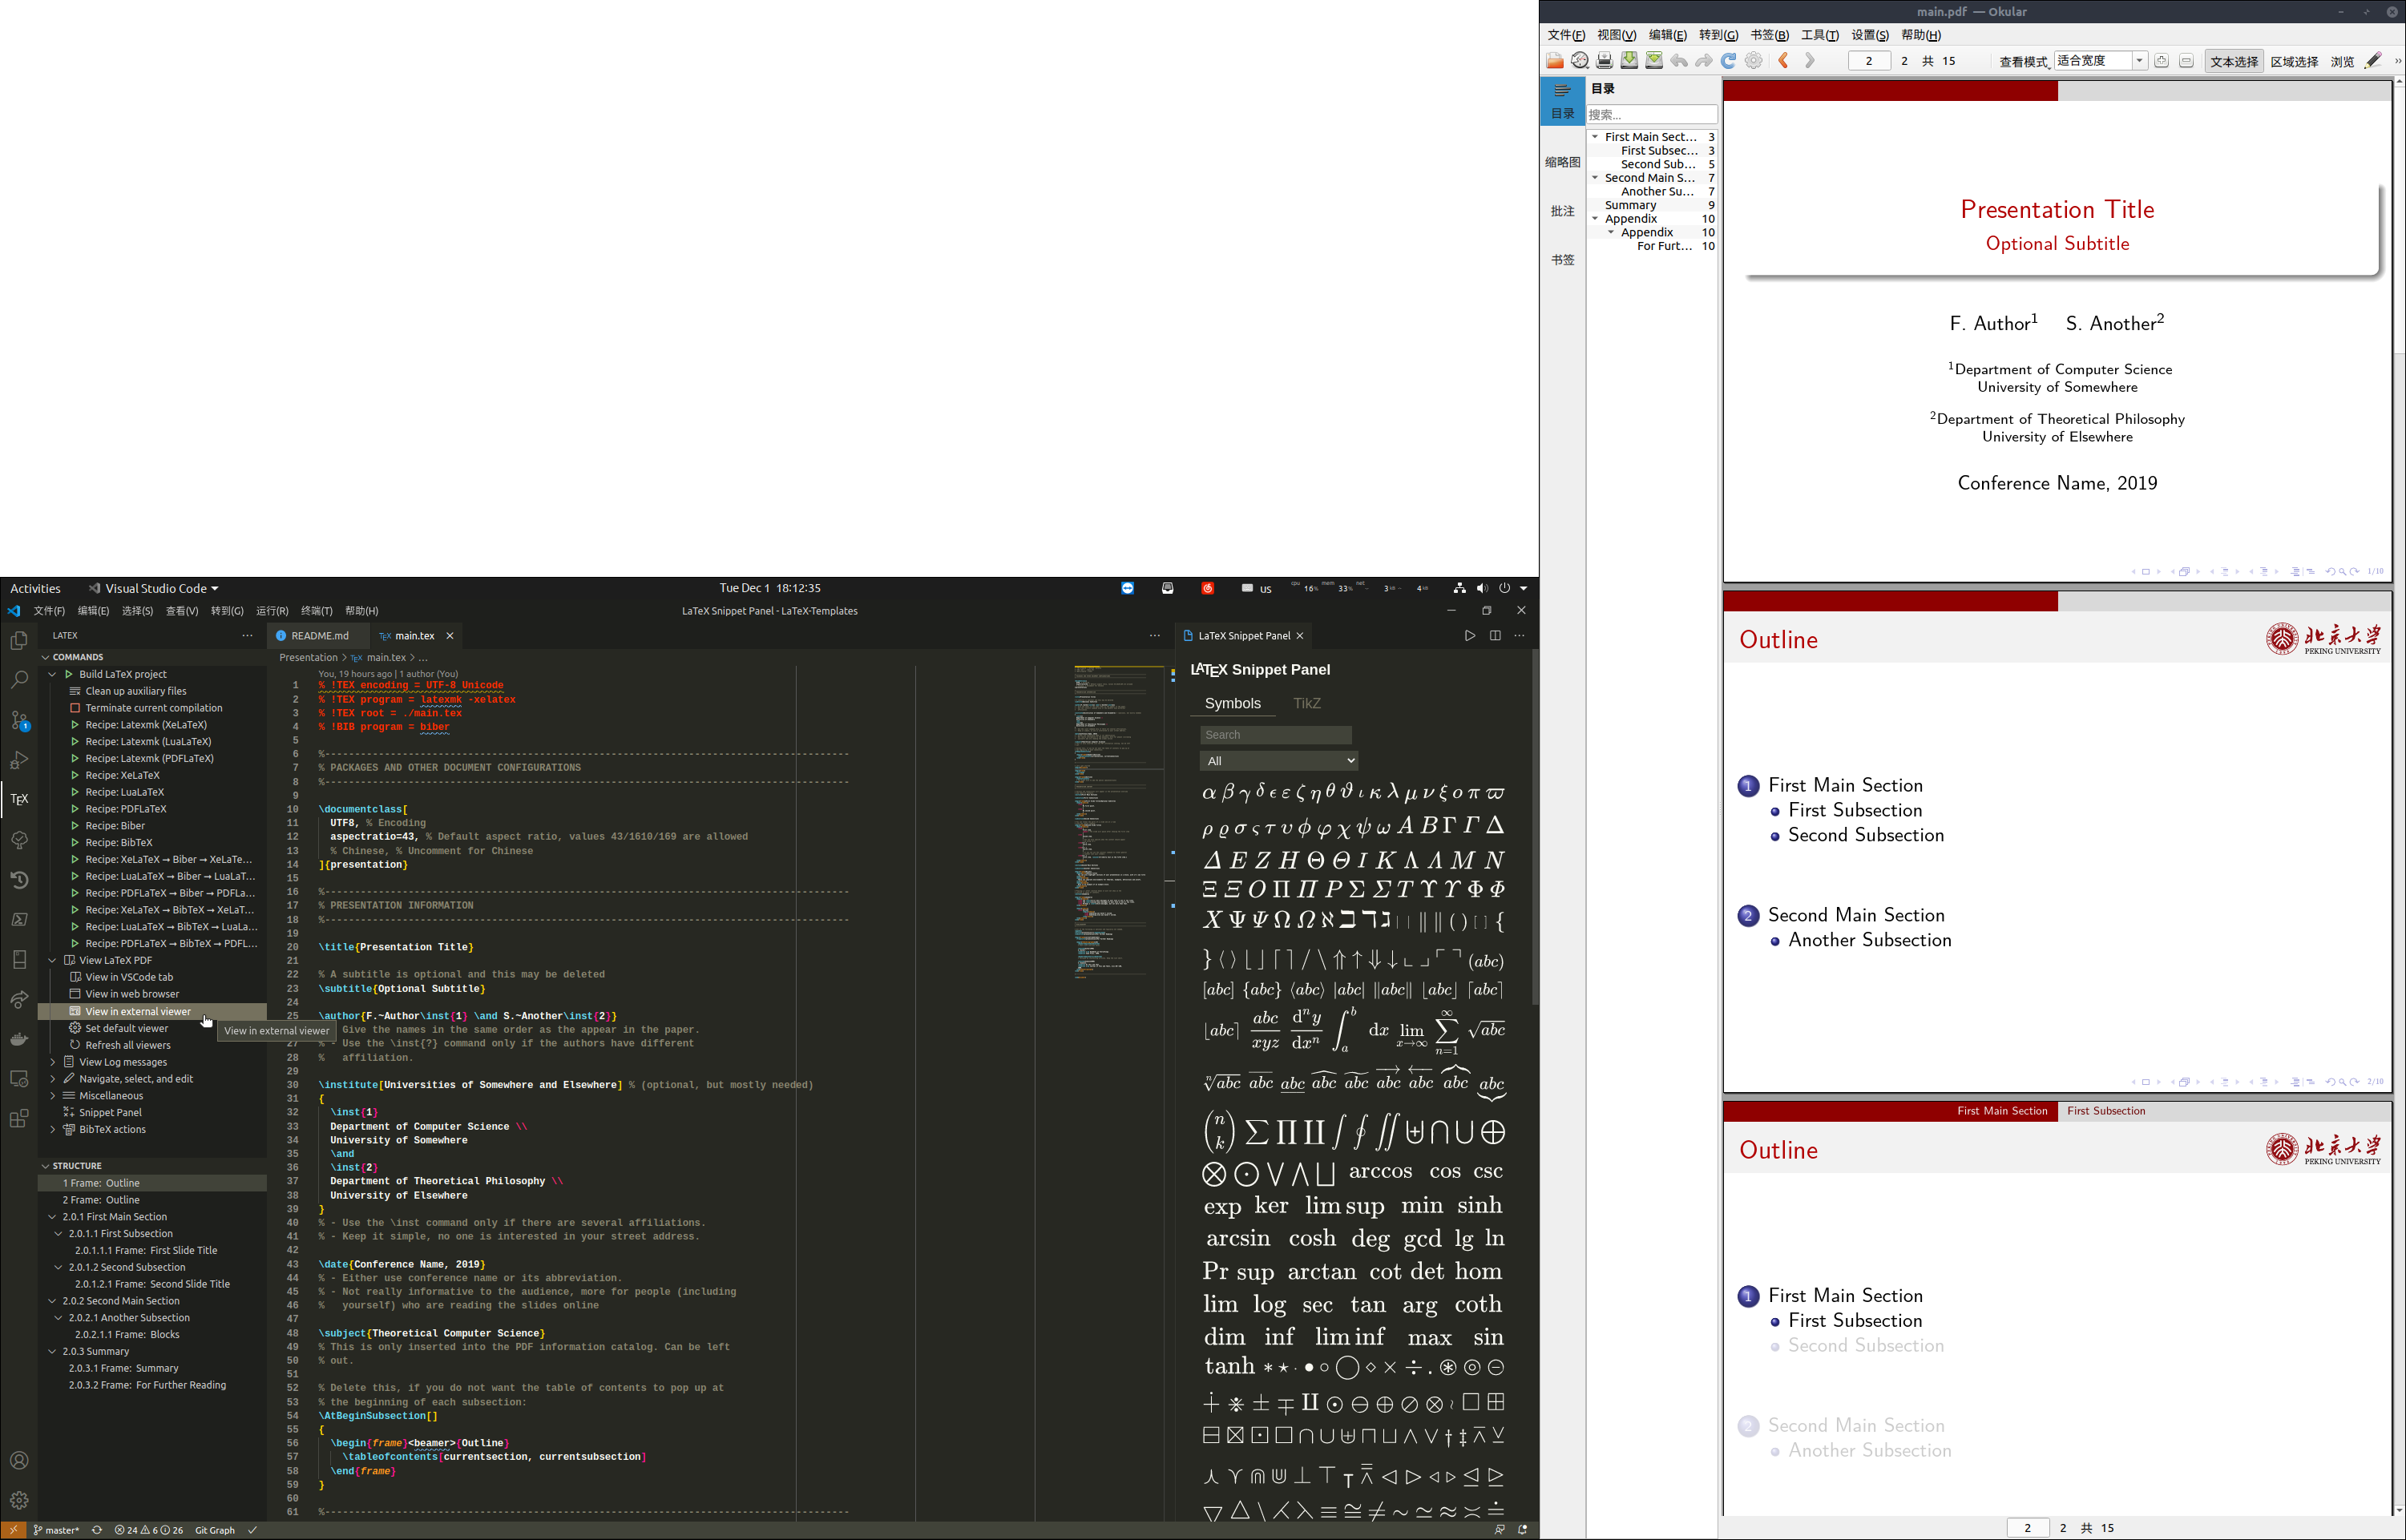Open the VS Code Search view

tap(19, 681)
